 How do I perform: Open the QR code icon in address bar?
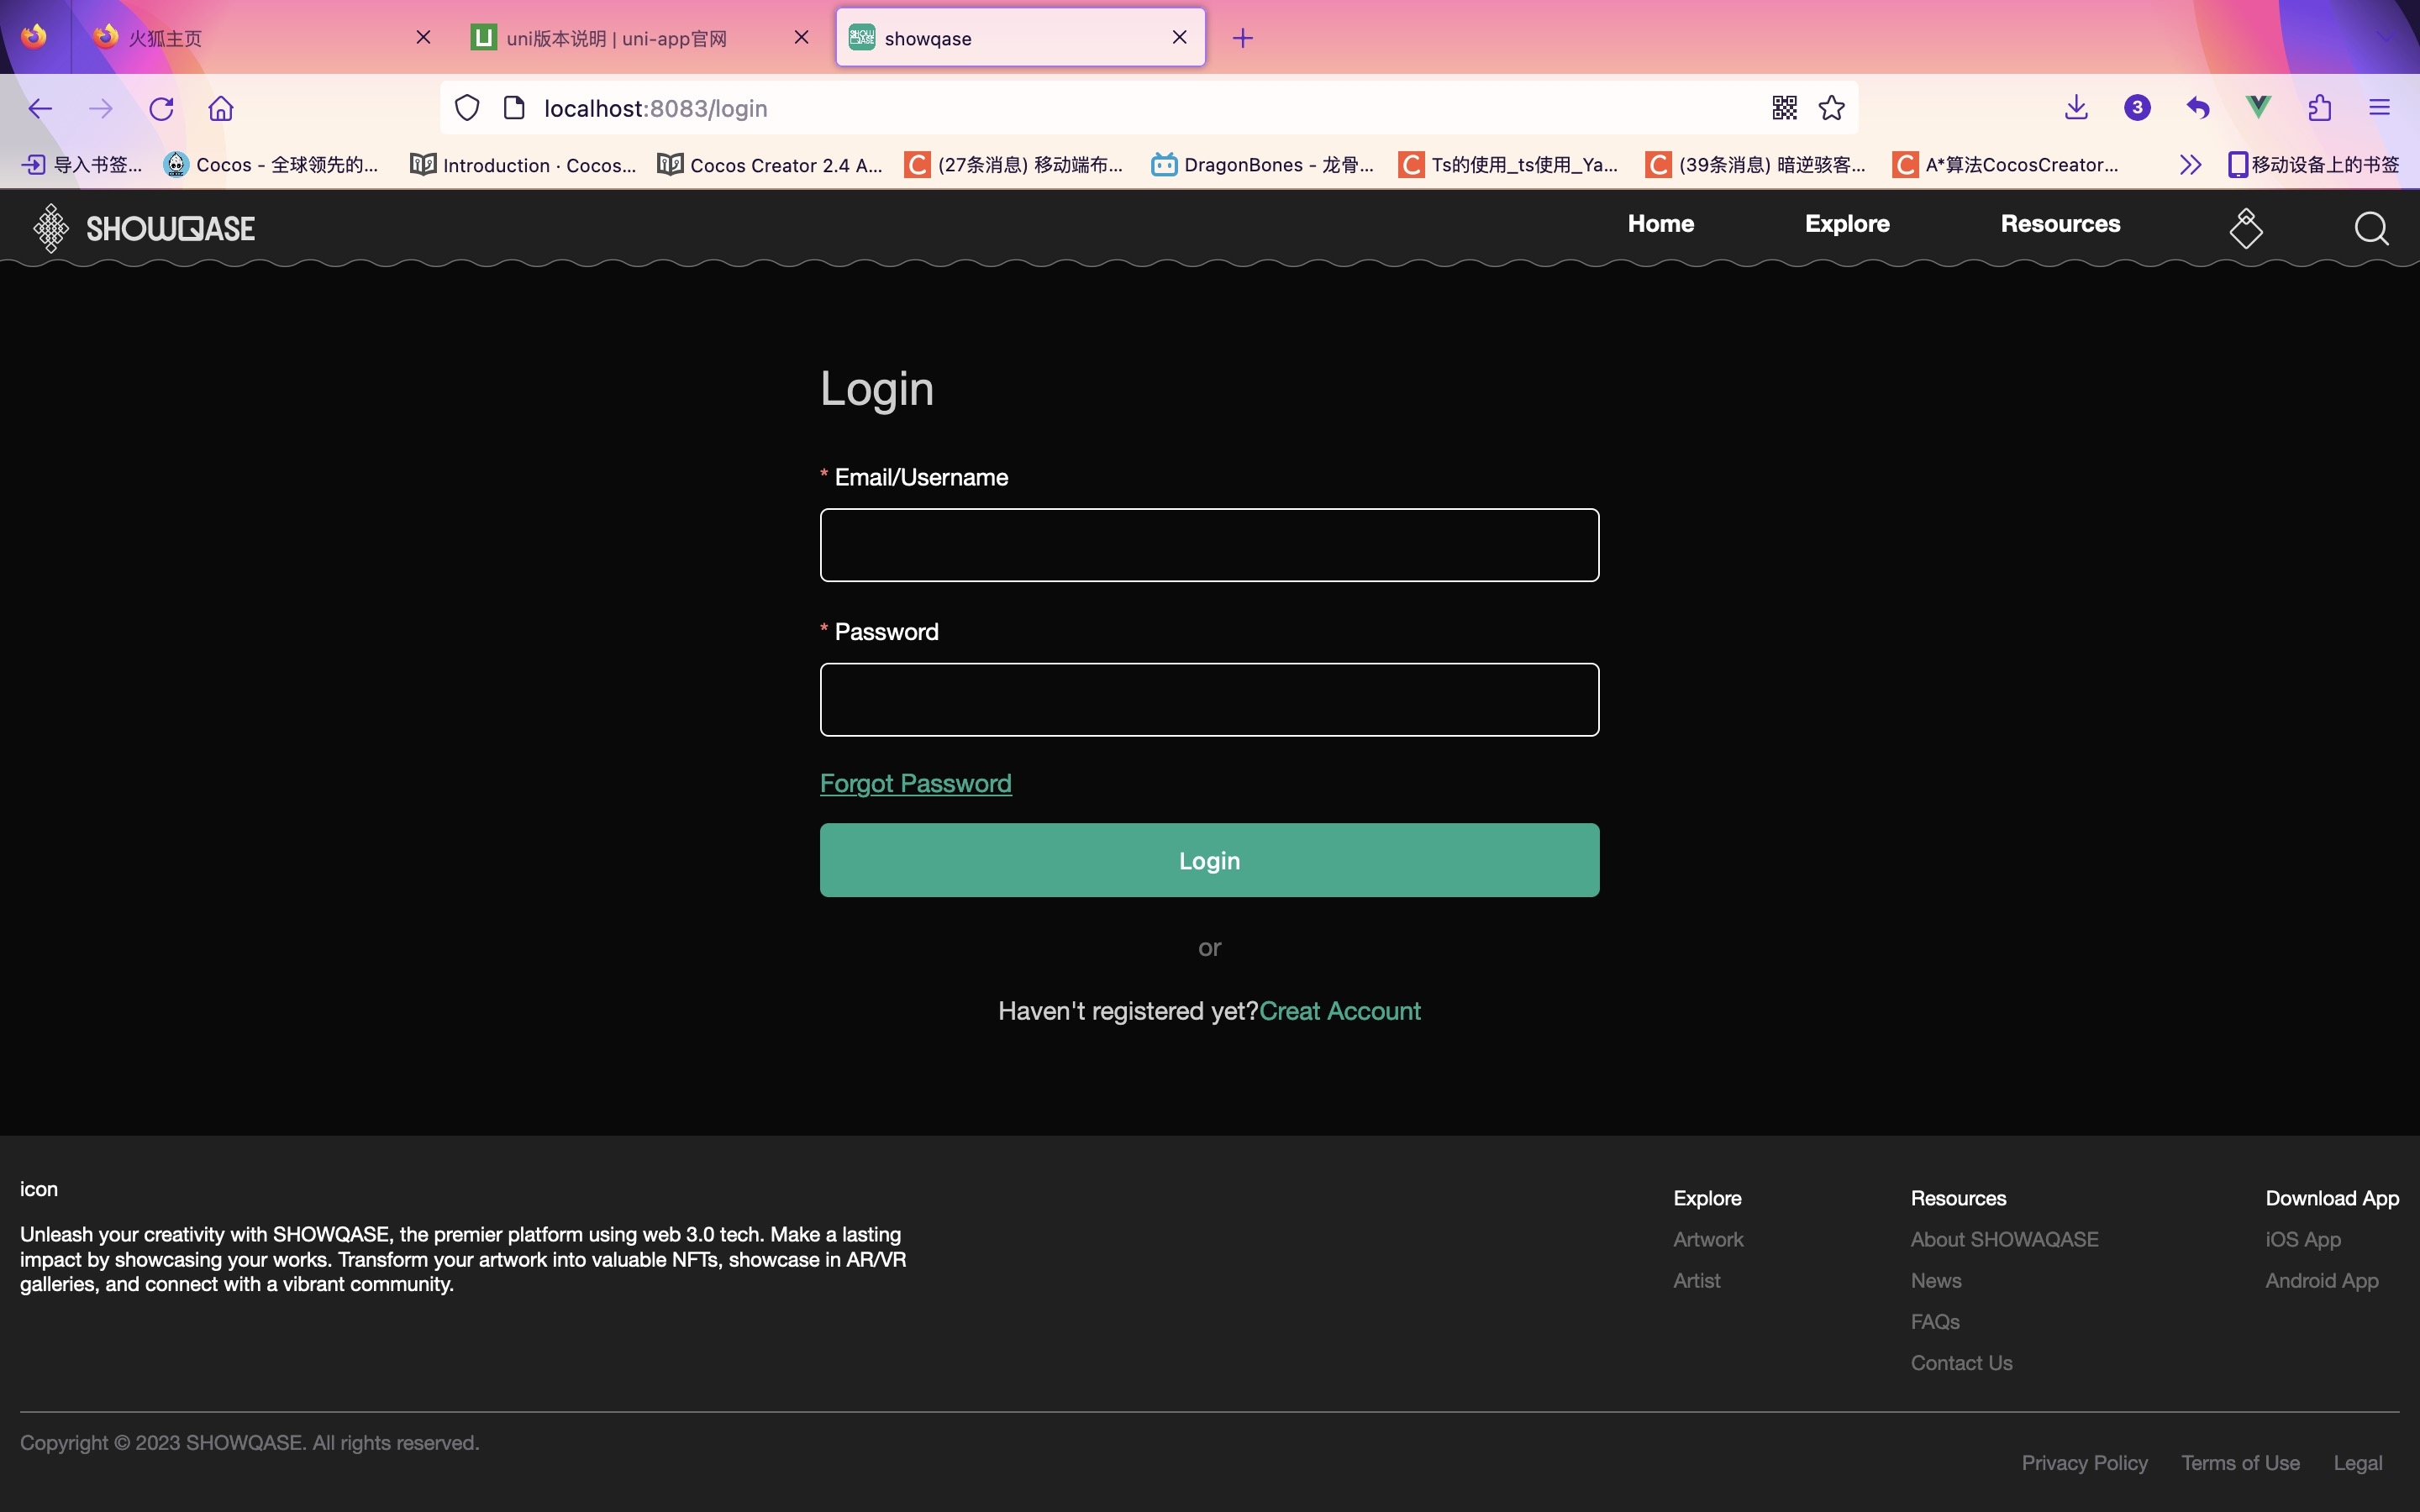1784,108
